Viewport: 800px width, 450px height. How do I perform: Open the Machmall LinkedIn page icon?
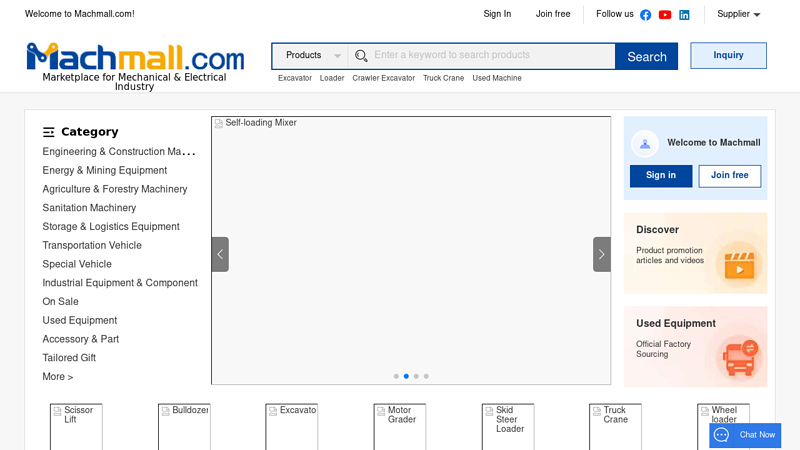tap(684, 15)
